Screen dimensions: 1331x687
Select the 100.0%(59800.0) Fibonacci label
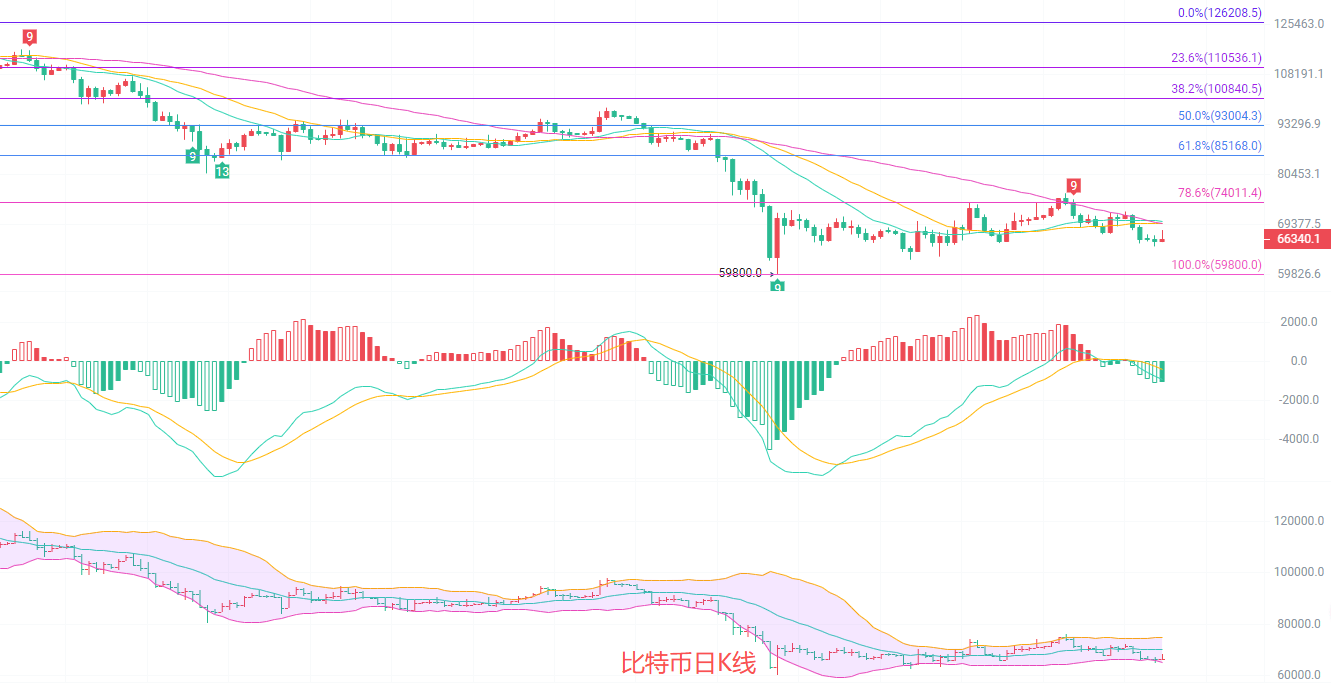pos(1216,265)
